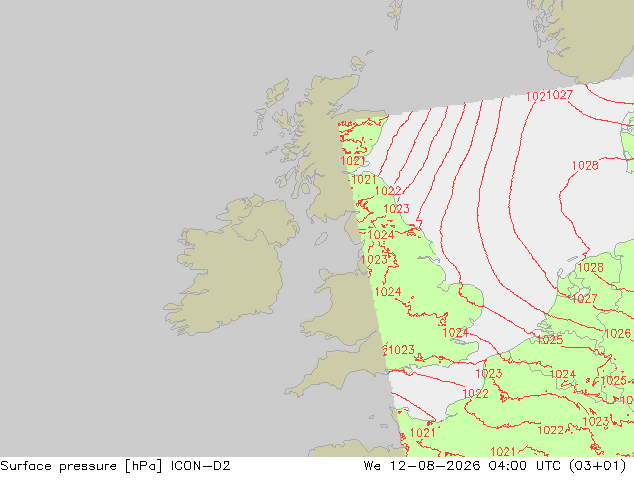Image resolution: width=634 pixels, height=490 pixels.
Task: Click the "ICON-D2" model name label
Action: coord(200,466)
